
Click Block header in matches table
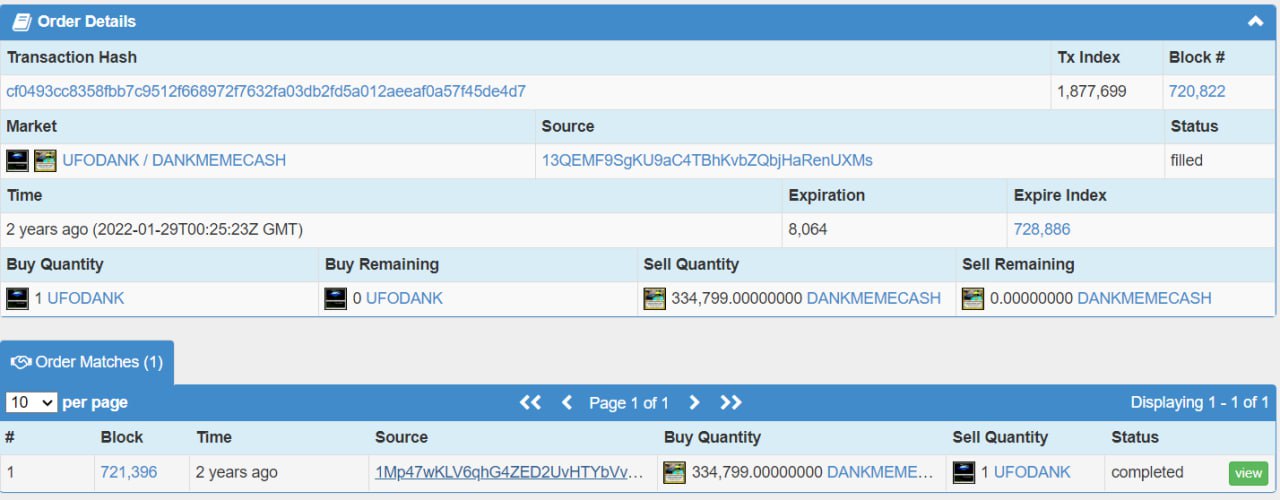click(122, 437)
